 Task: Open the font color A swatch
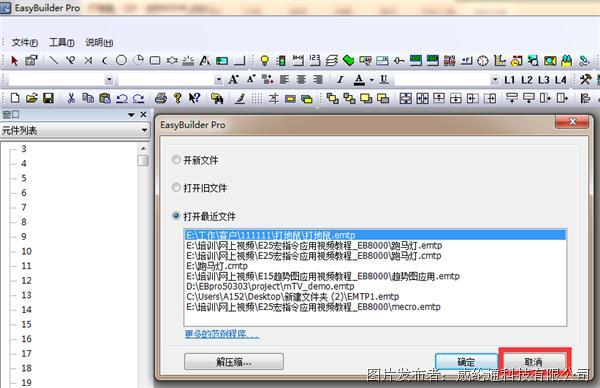click(359, 80)
